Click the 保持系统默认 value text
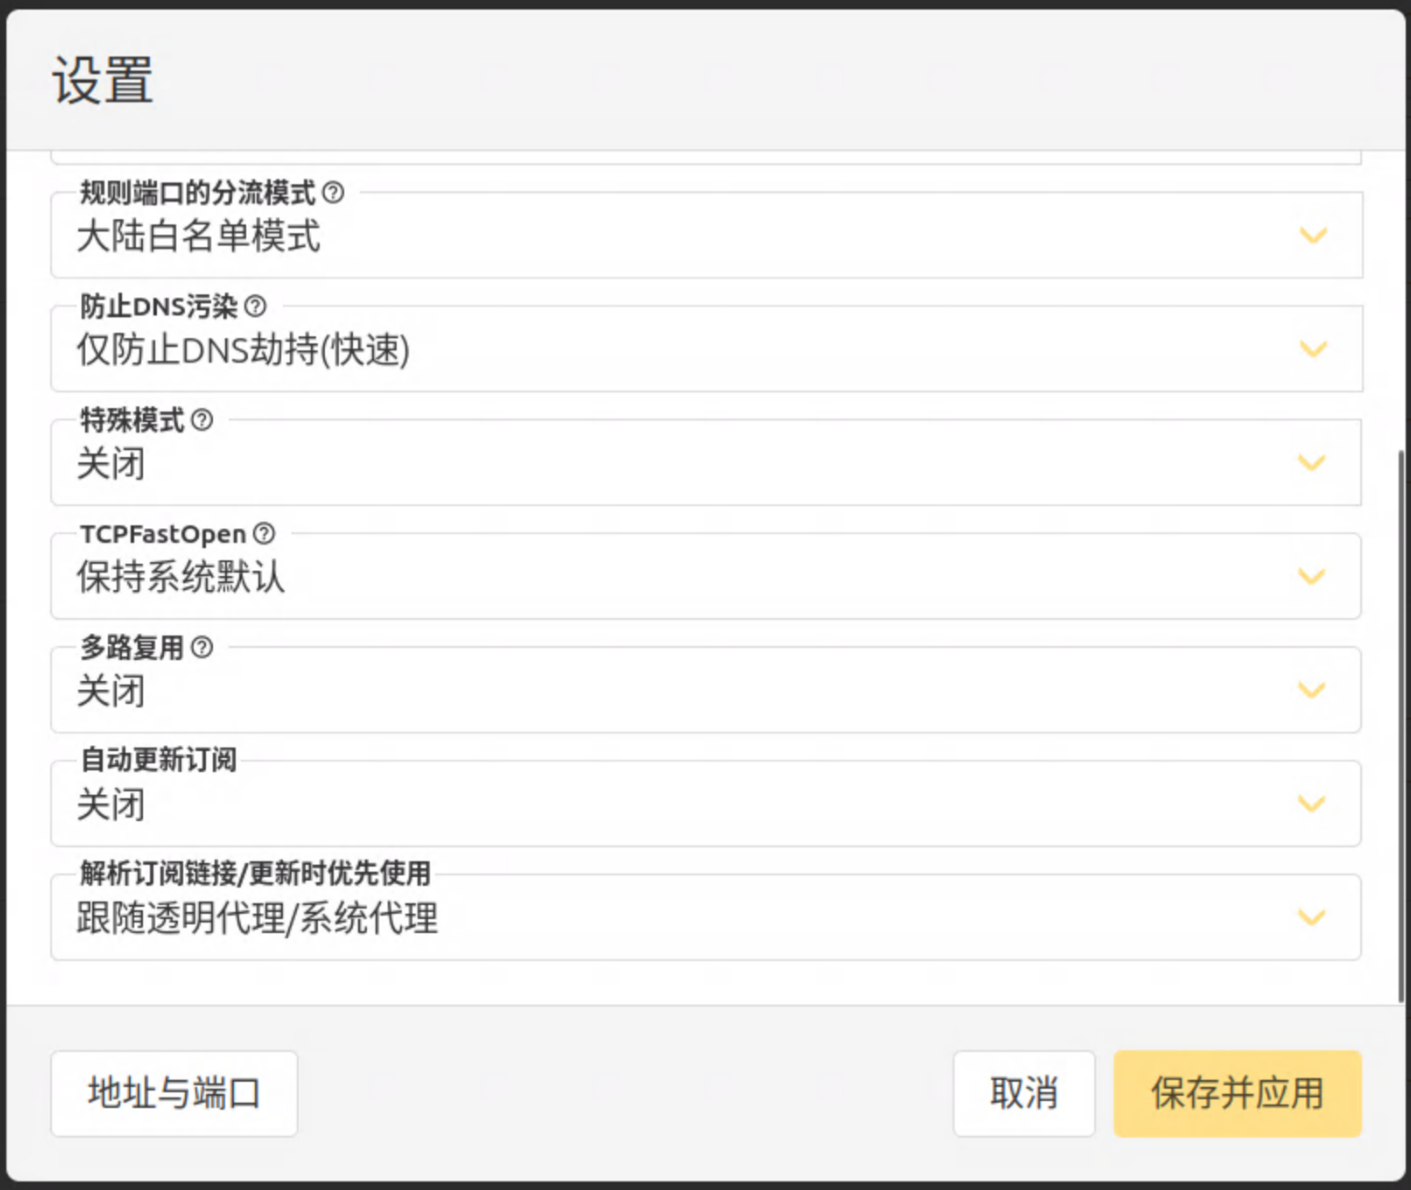Screen dimensions: 1411x1190 181,577
